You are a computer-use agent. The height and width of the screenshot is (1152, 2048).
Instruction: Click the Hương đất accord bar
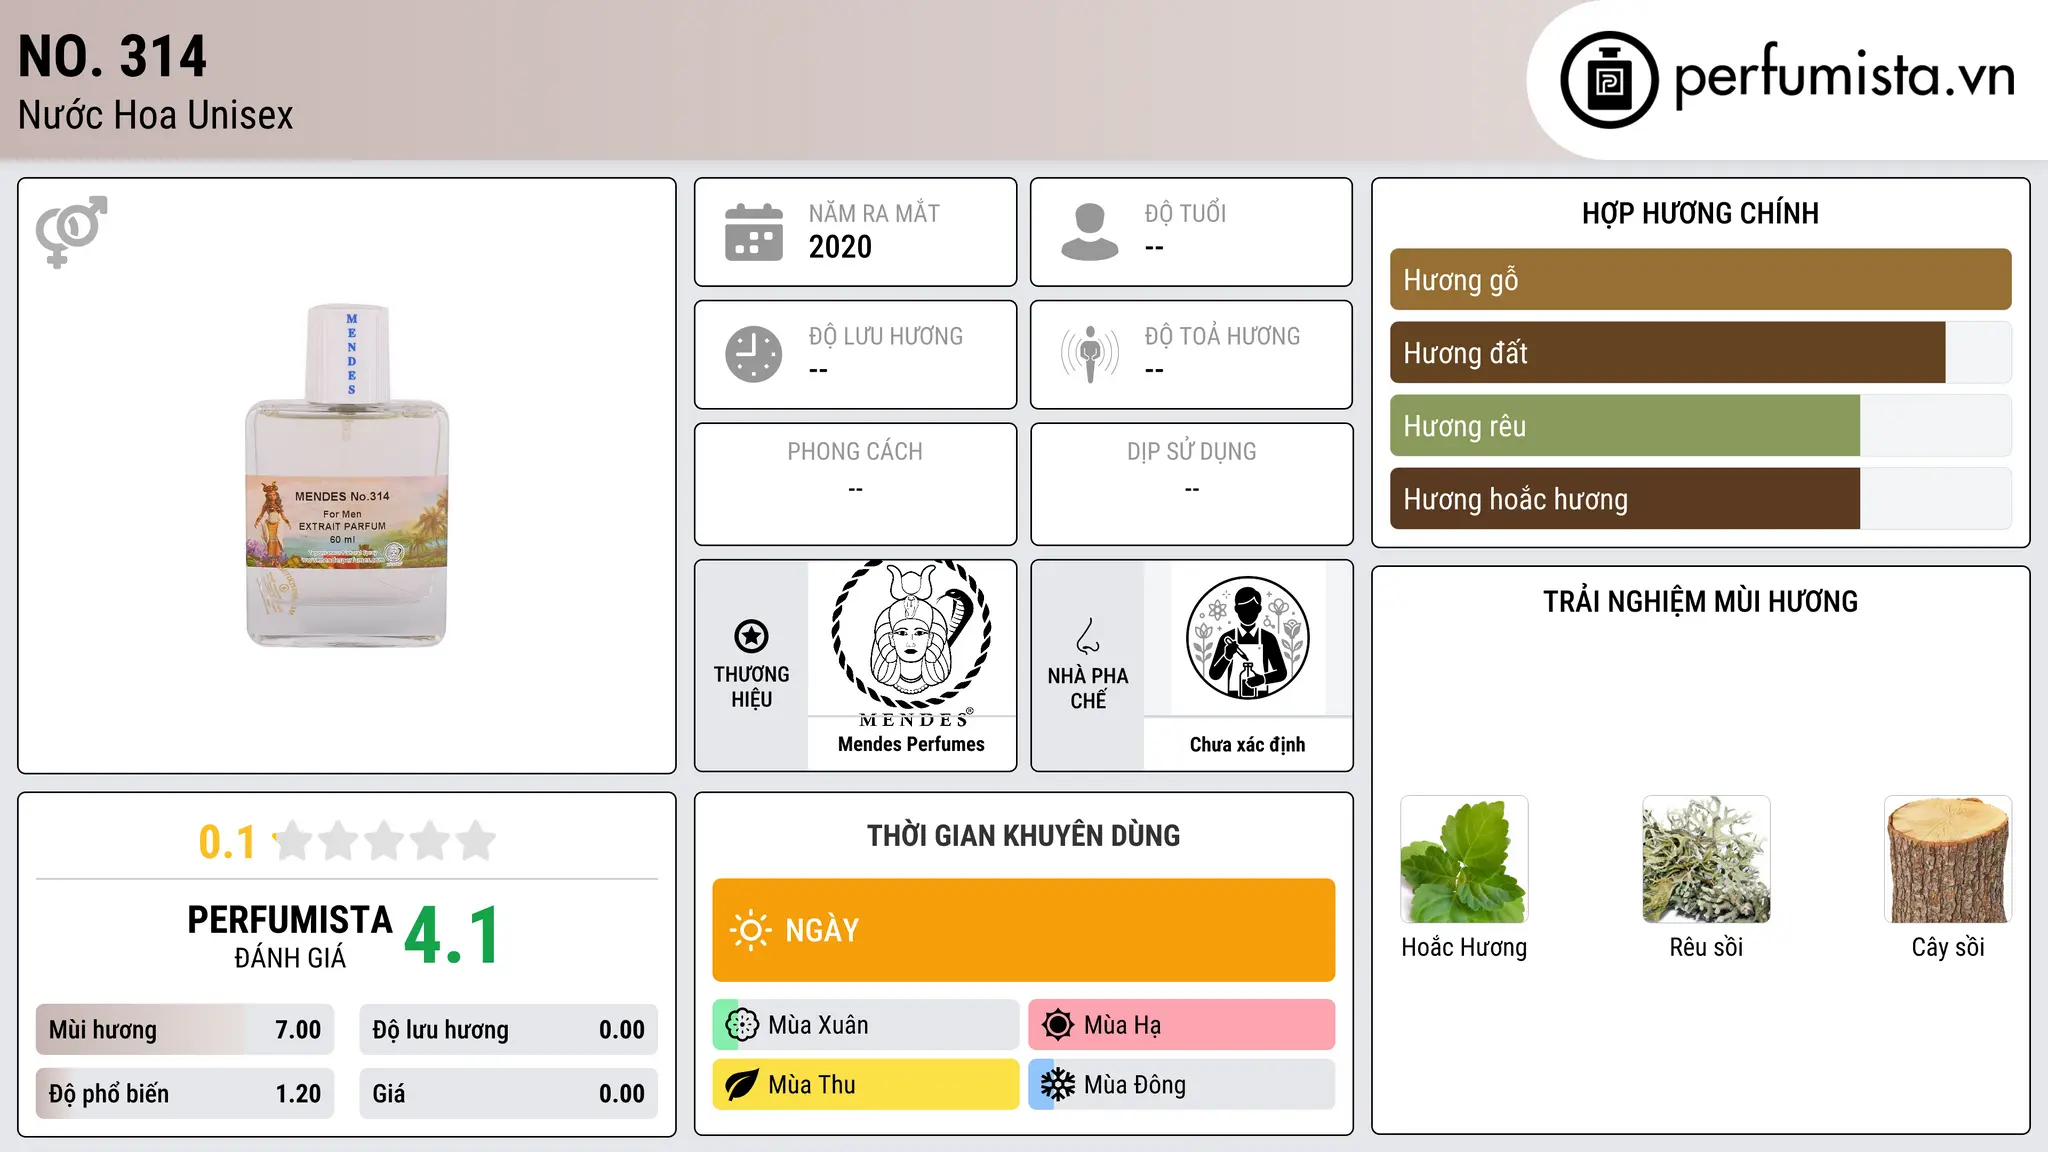click(x=1700, y=352)
